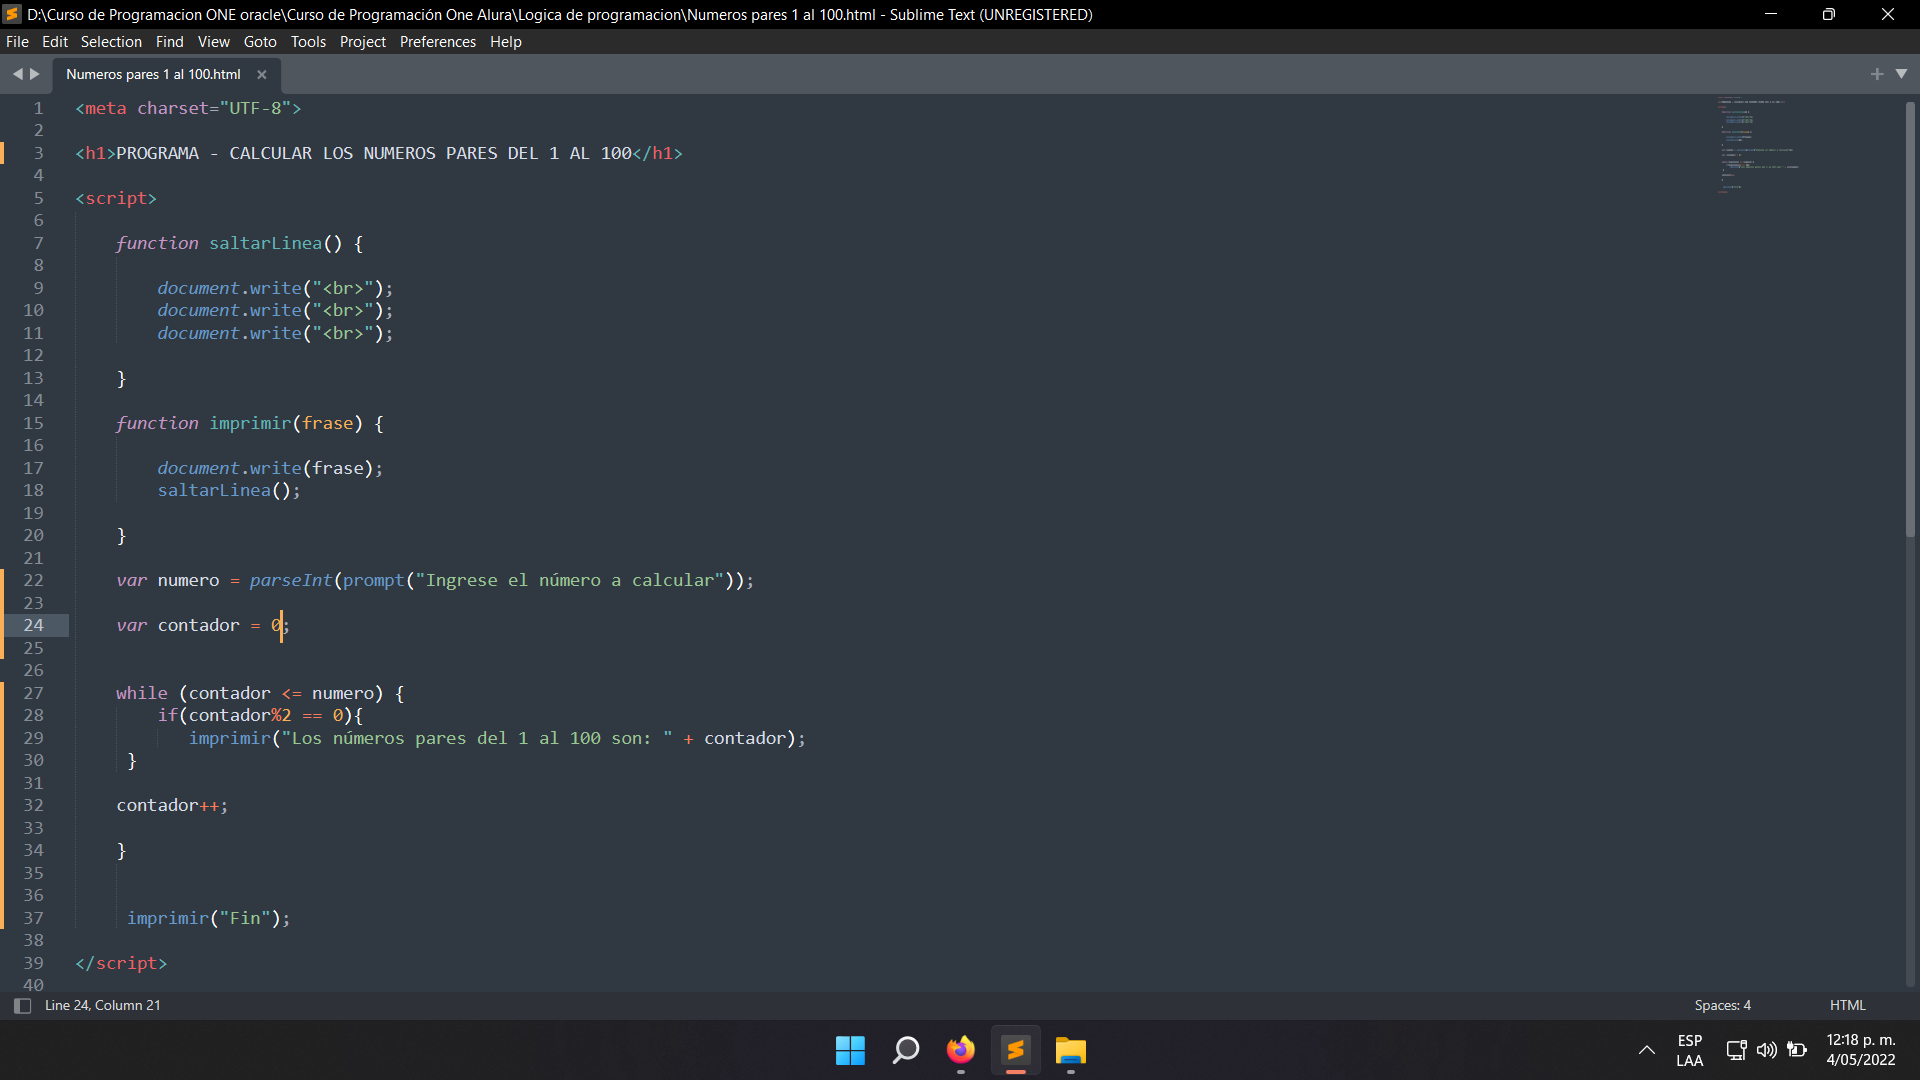Click line number 27 in the gutter

click(33, 693)
